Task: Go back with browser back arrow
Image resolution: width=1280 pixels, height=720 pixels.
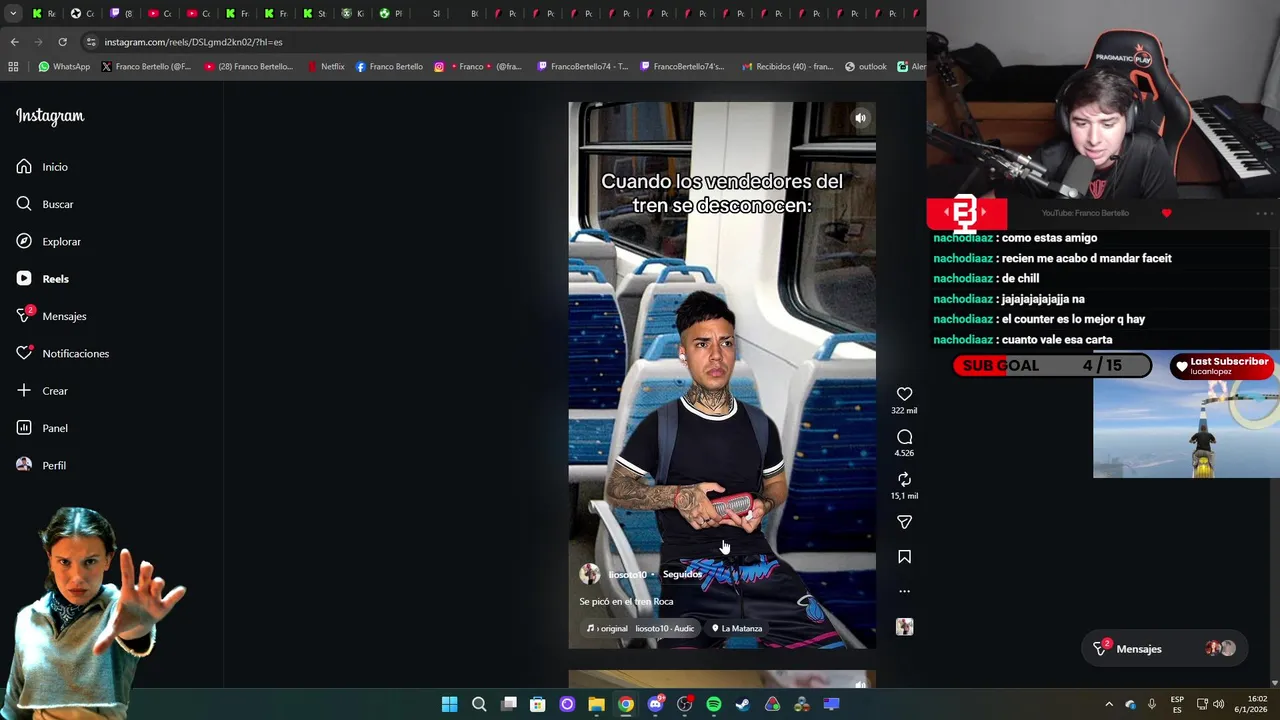Action: pos(14,42)
